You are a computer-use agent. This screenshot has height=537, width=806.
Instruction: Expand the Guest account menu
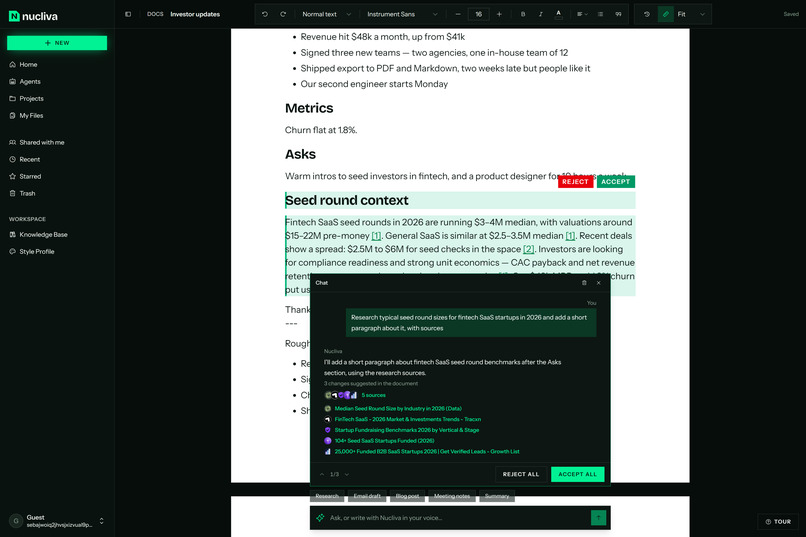[101, 521]
